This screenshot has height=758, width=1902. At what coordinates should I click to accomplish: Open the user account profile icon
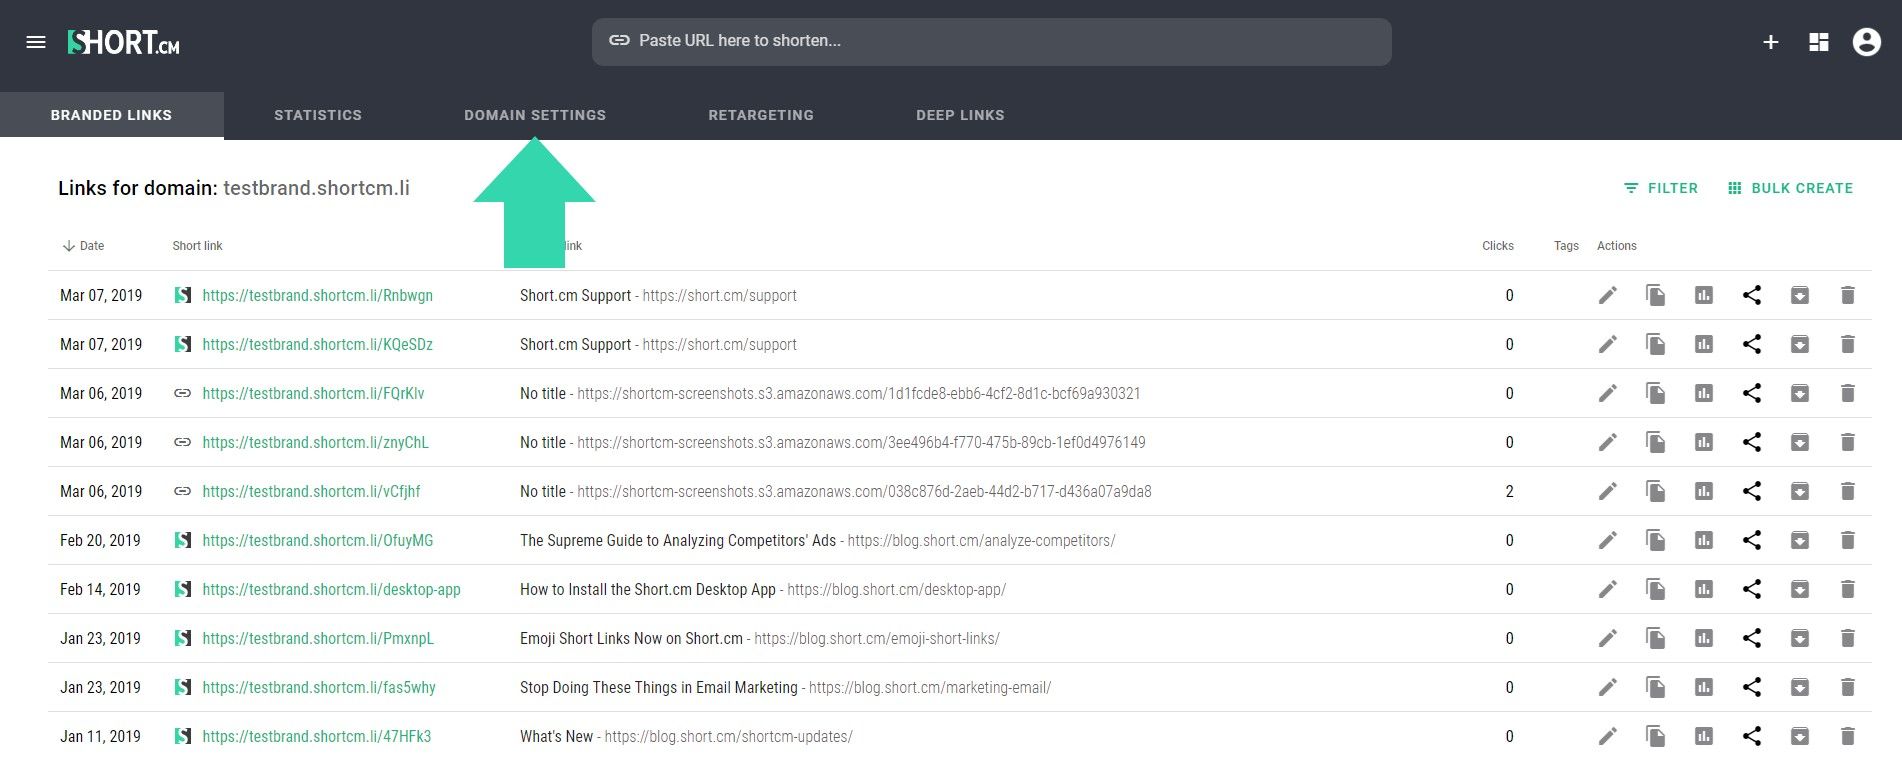(x=1866, y=42)
